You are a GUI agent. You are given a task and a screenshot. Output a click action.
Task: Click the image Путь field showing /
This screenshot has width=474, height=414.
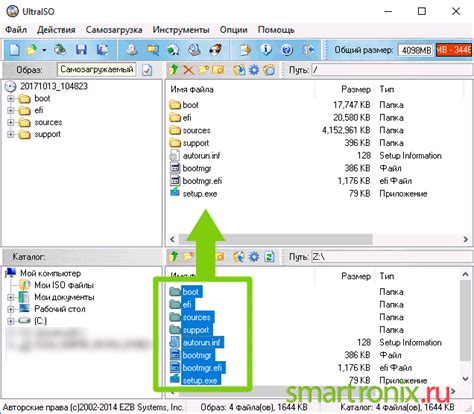(392, 70)
